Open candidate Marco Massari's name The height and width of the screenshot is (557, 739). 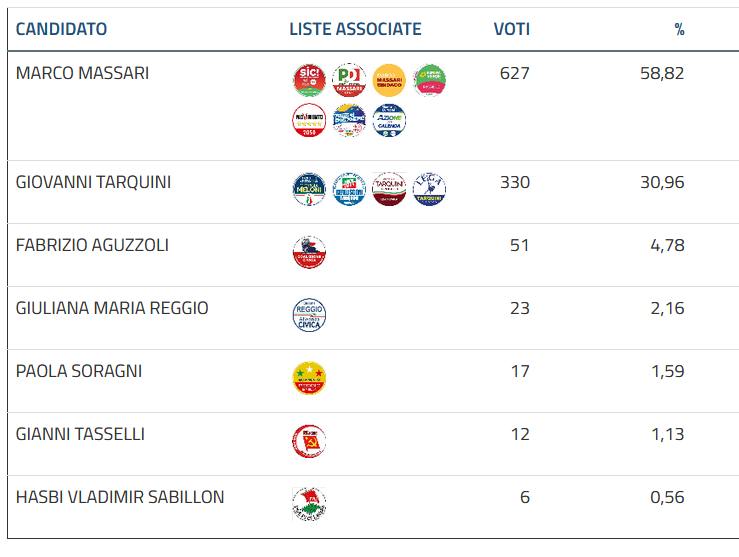click(x=82, y=73)
